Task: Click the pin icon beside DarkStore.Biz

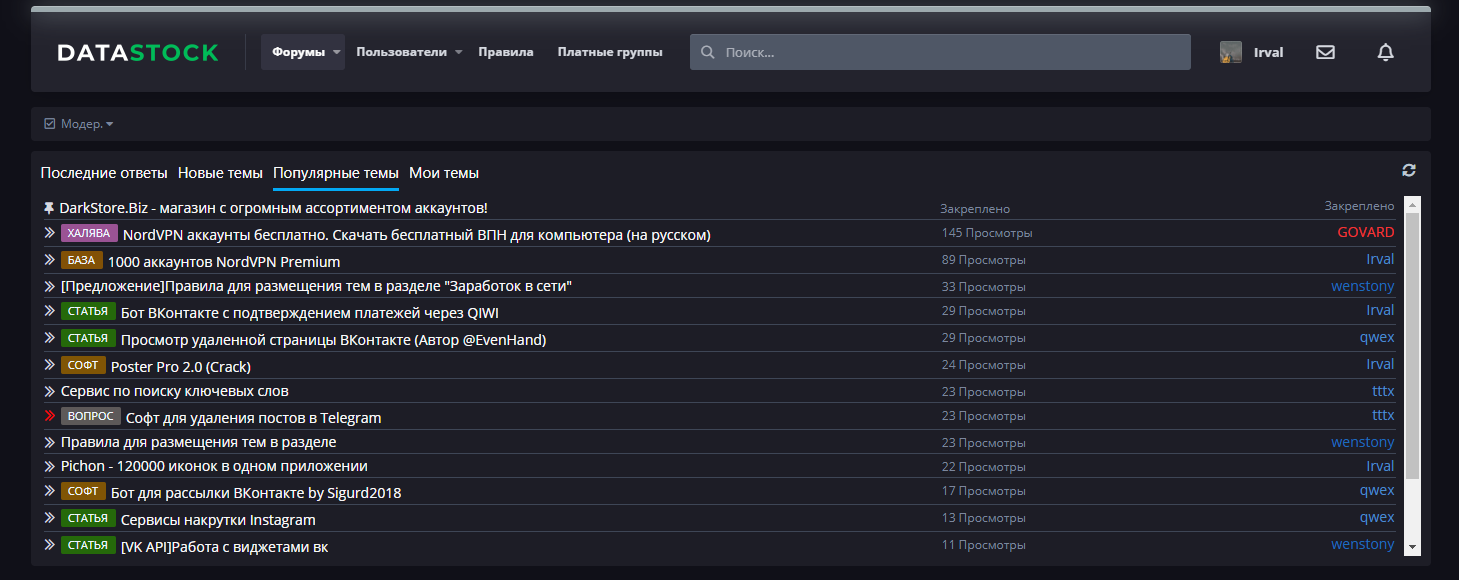Action: tap(49, 208)
